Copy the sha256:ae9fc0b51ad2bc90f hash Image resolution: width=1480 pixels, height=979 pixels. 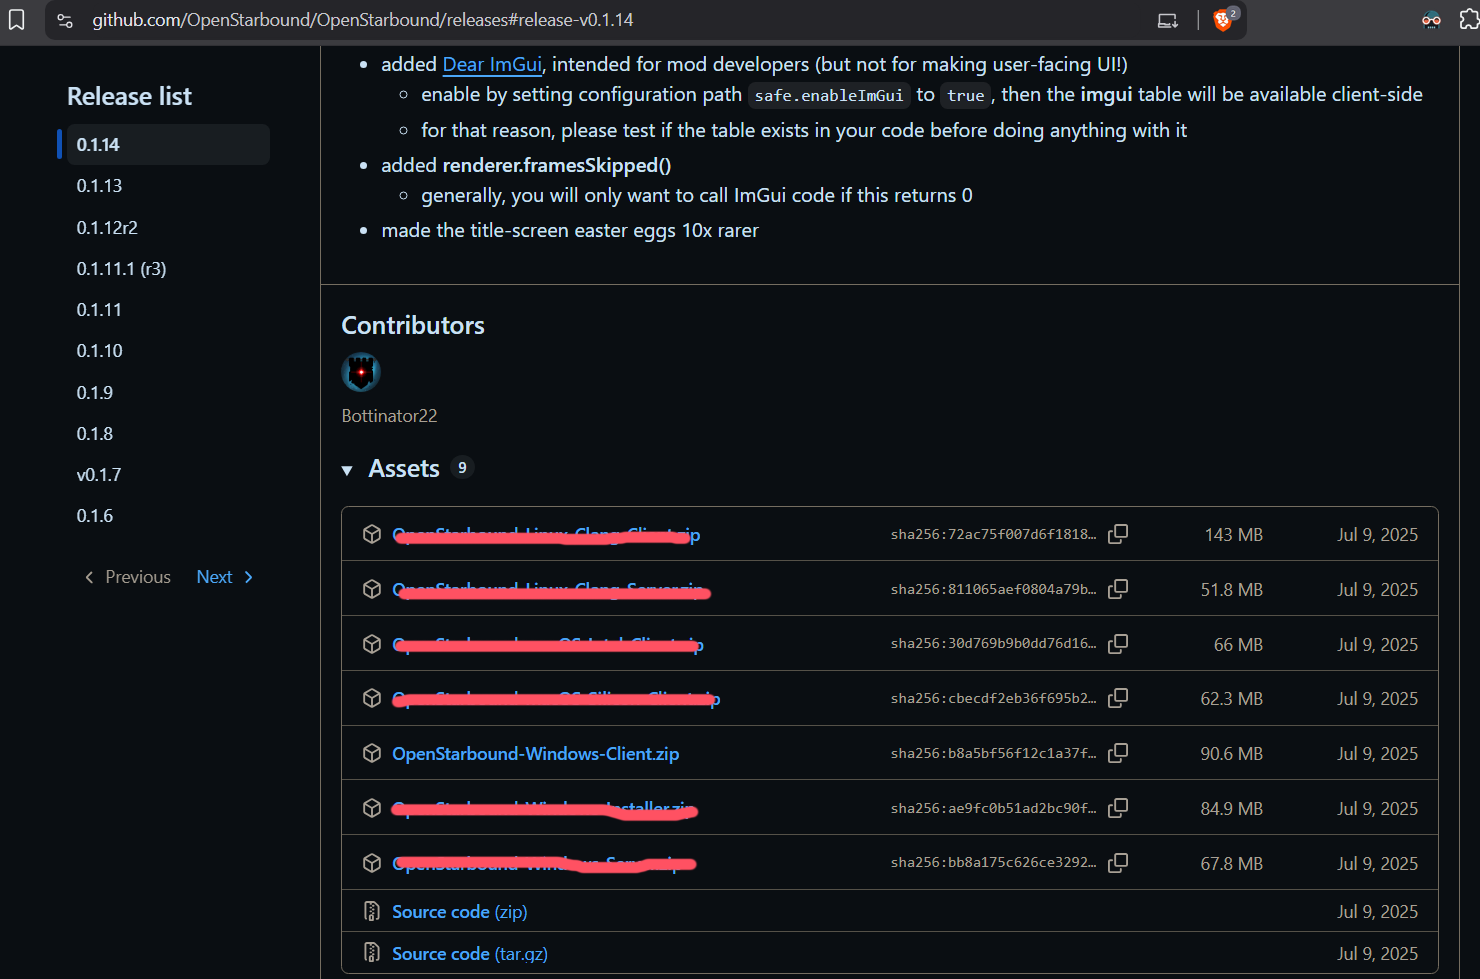1118,808
